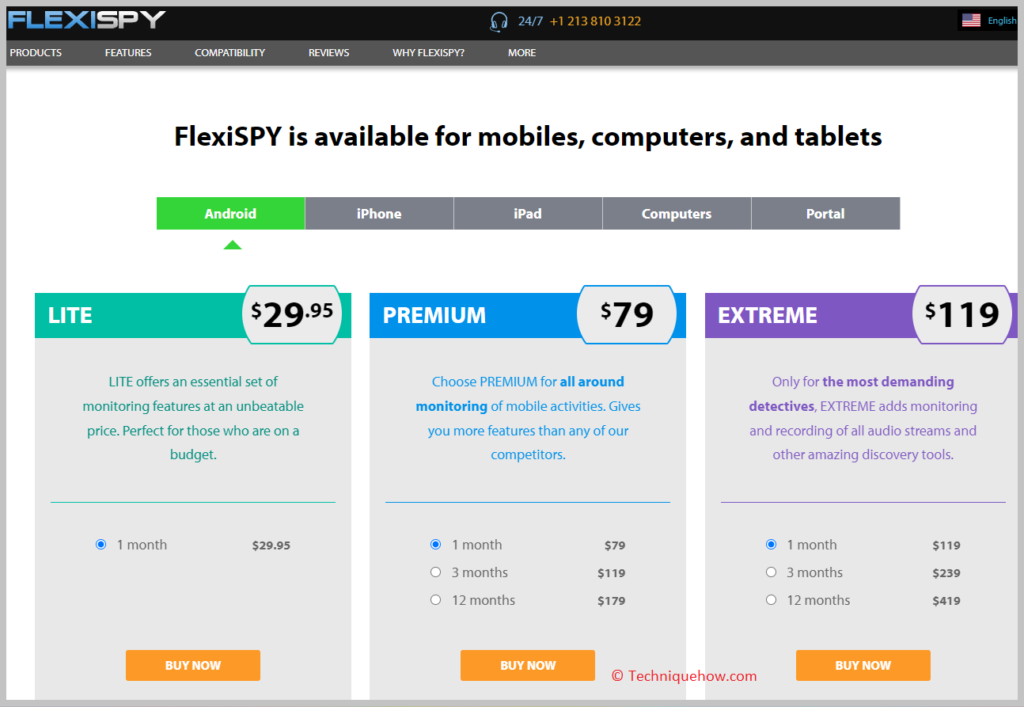Click the LITE $29.95 price badge

tap(292, 314)
